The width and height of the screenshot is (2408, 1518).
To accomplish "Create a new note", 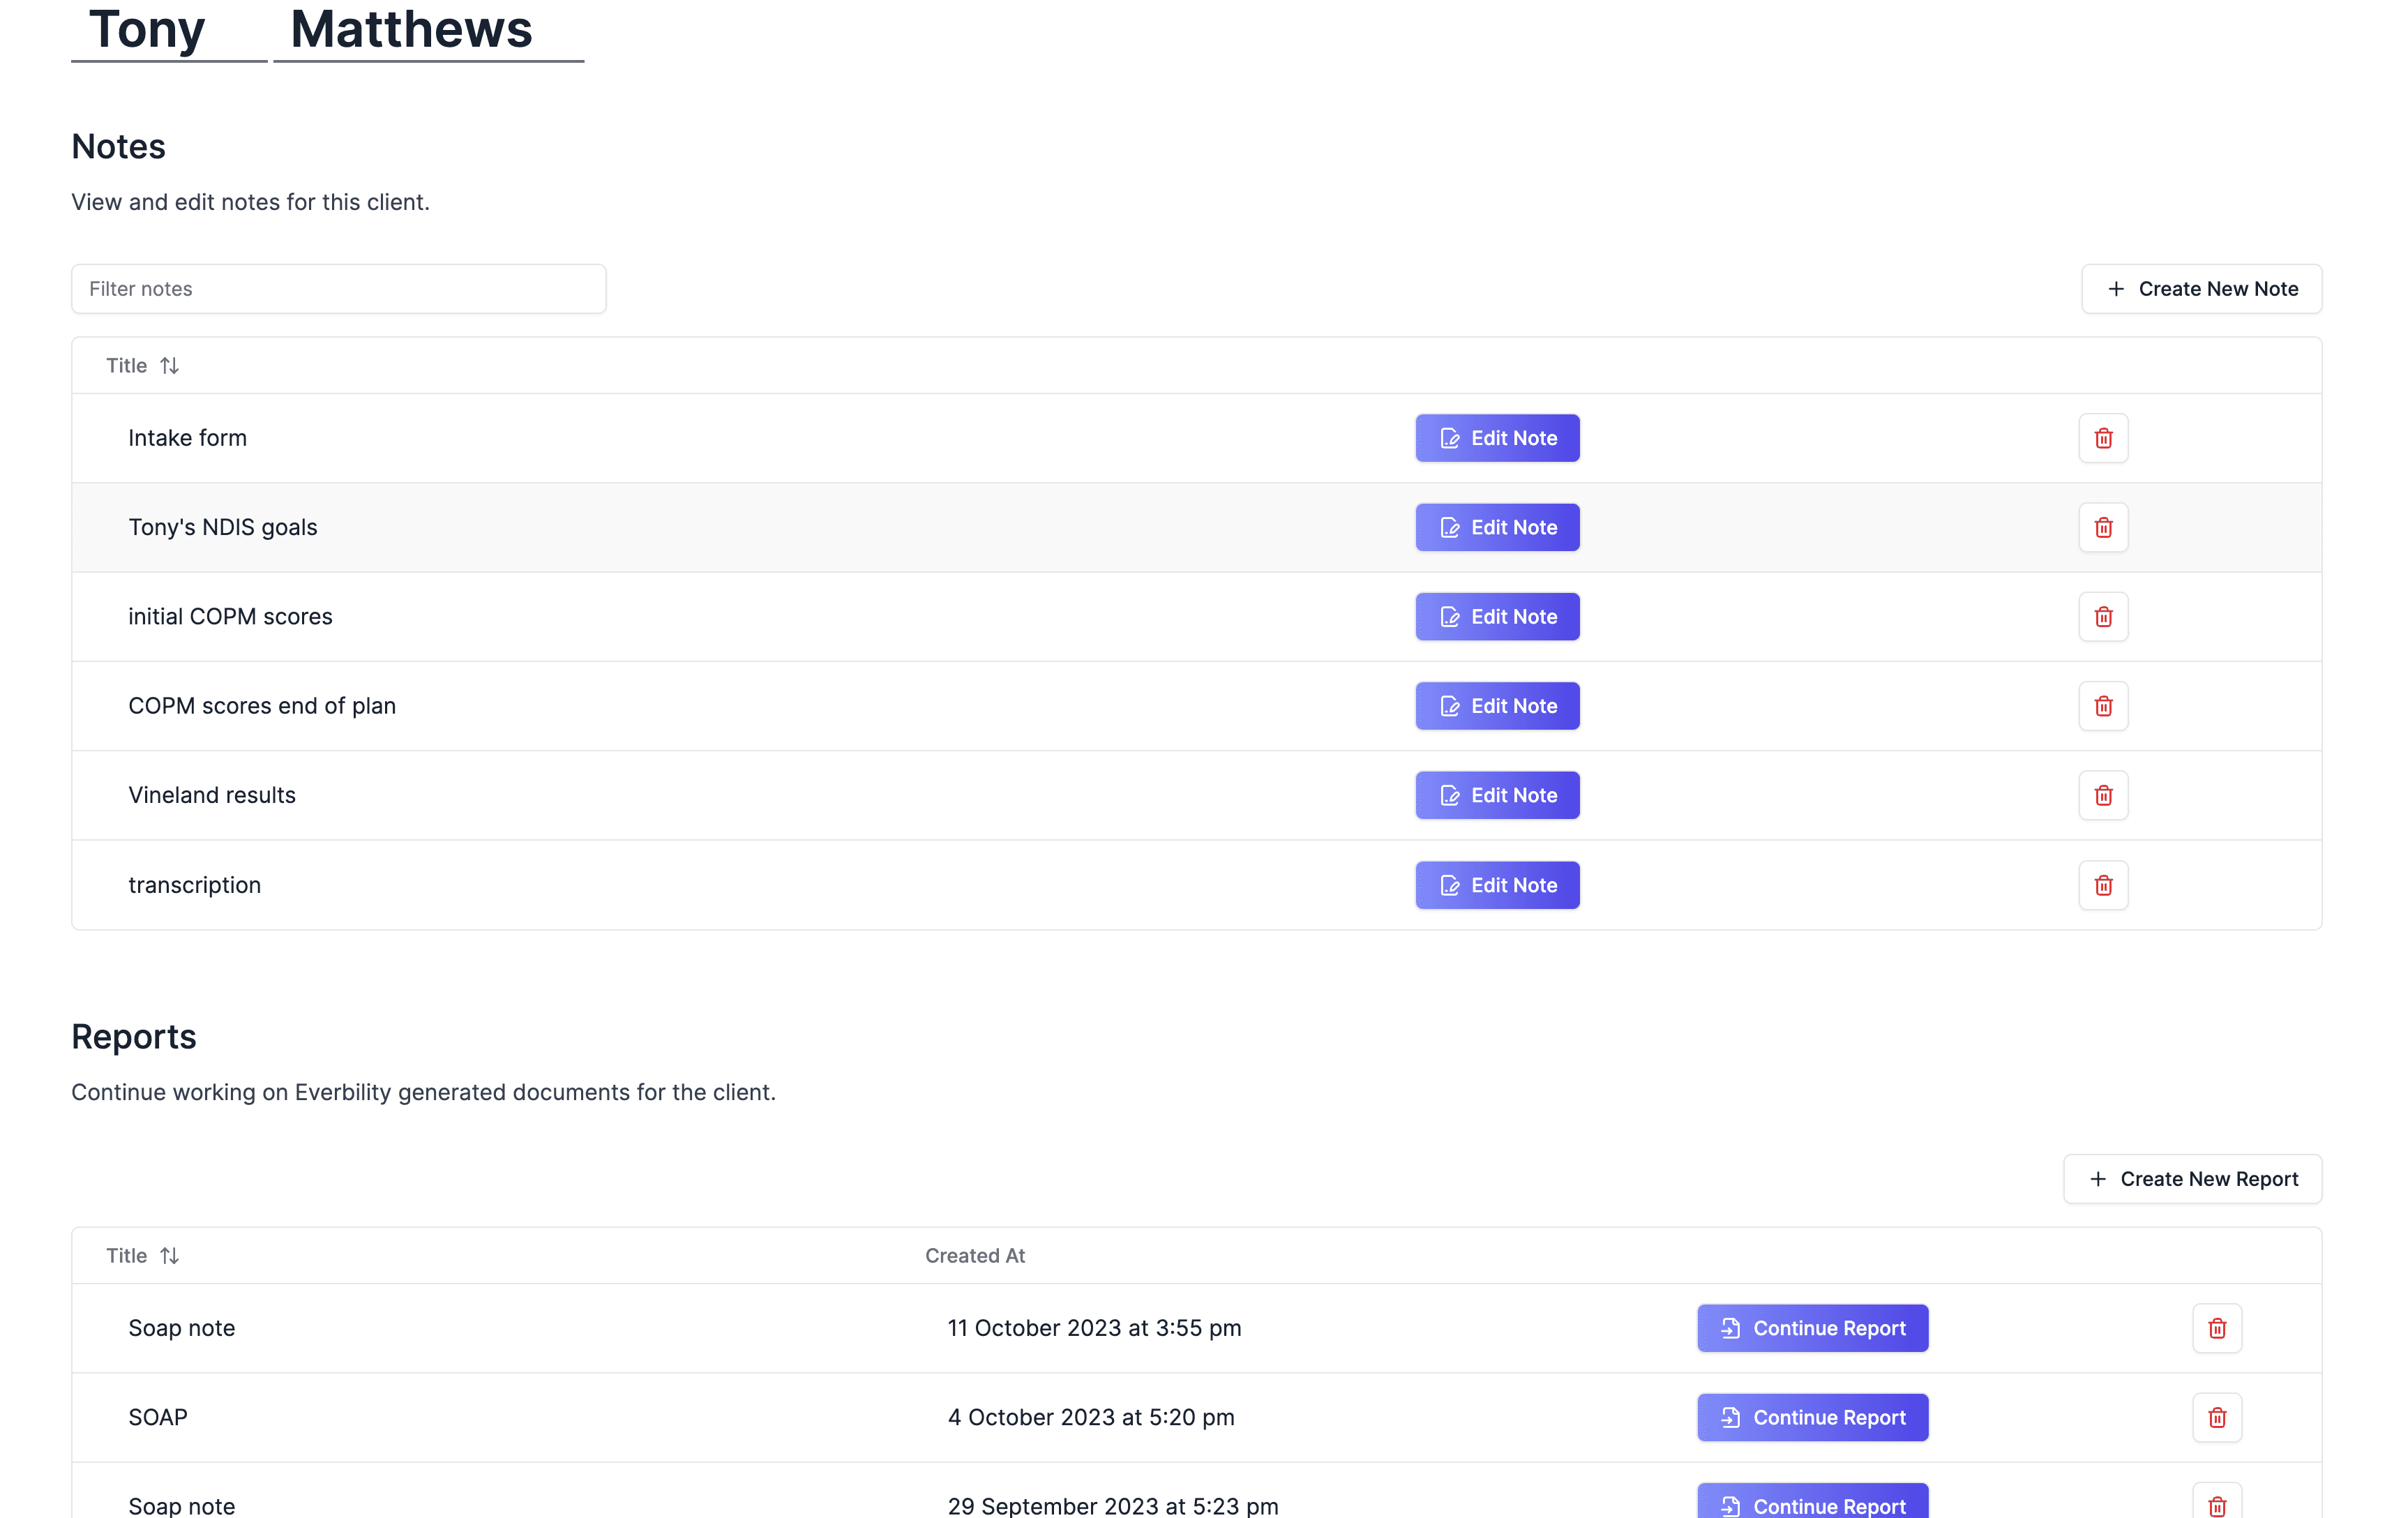I will click(2200, 289).
